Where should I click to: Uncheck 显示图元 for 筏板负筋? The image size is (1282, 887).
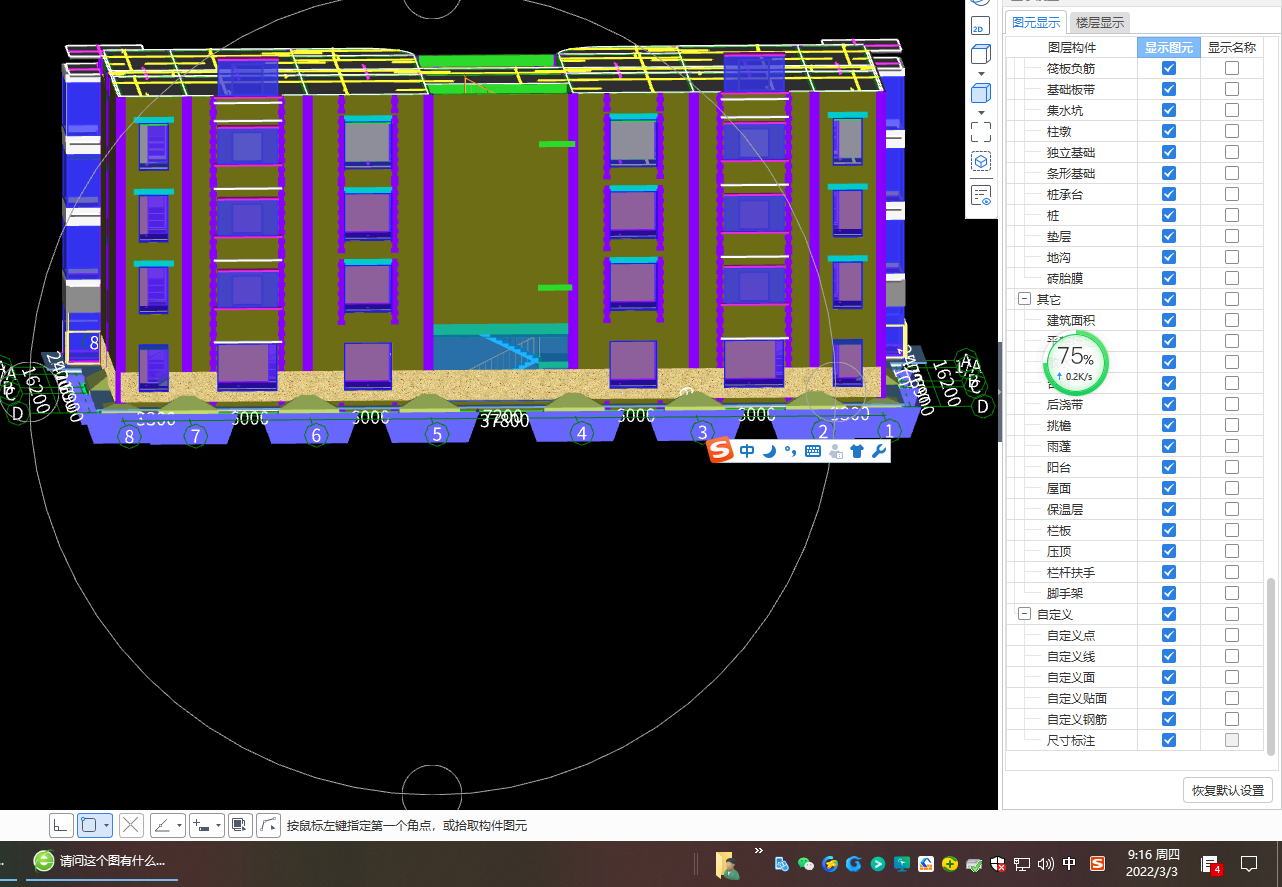(1169, 68)
